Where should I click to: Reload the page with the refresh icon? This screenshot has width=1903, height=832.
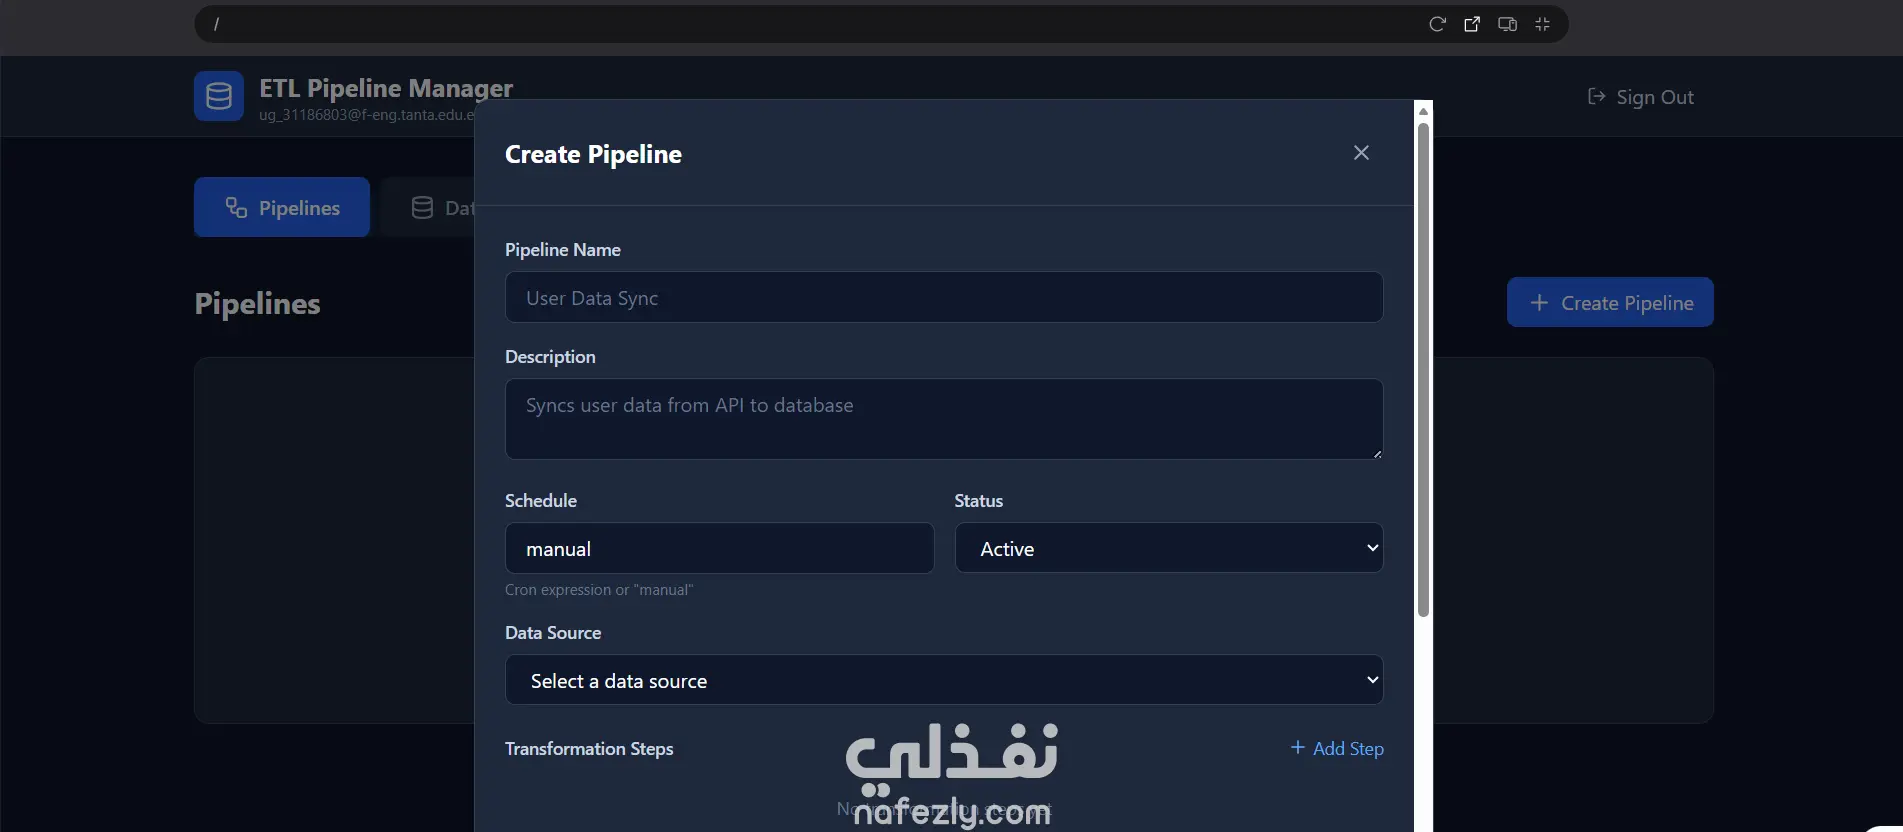(x=1437, y=24)
